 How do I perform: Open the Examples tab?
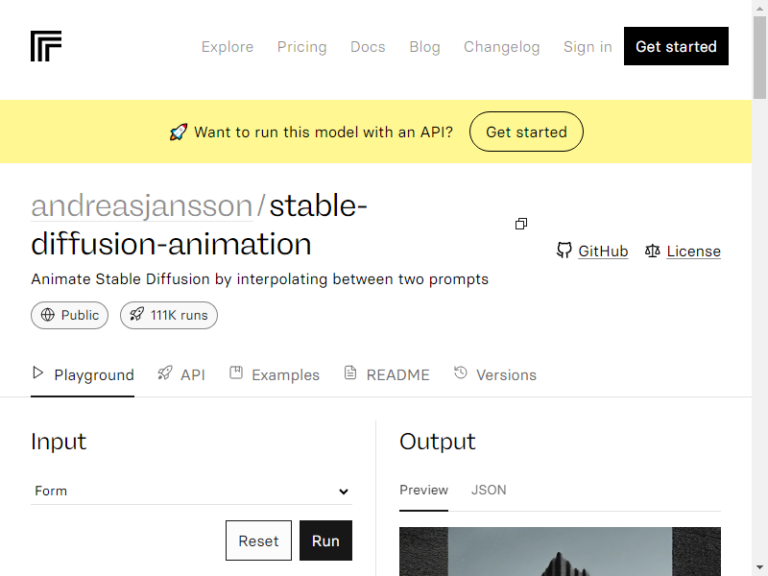274,375
